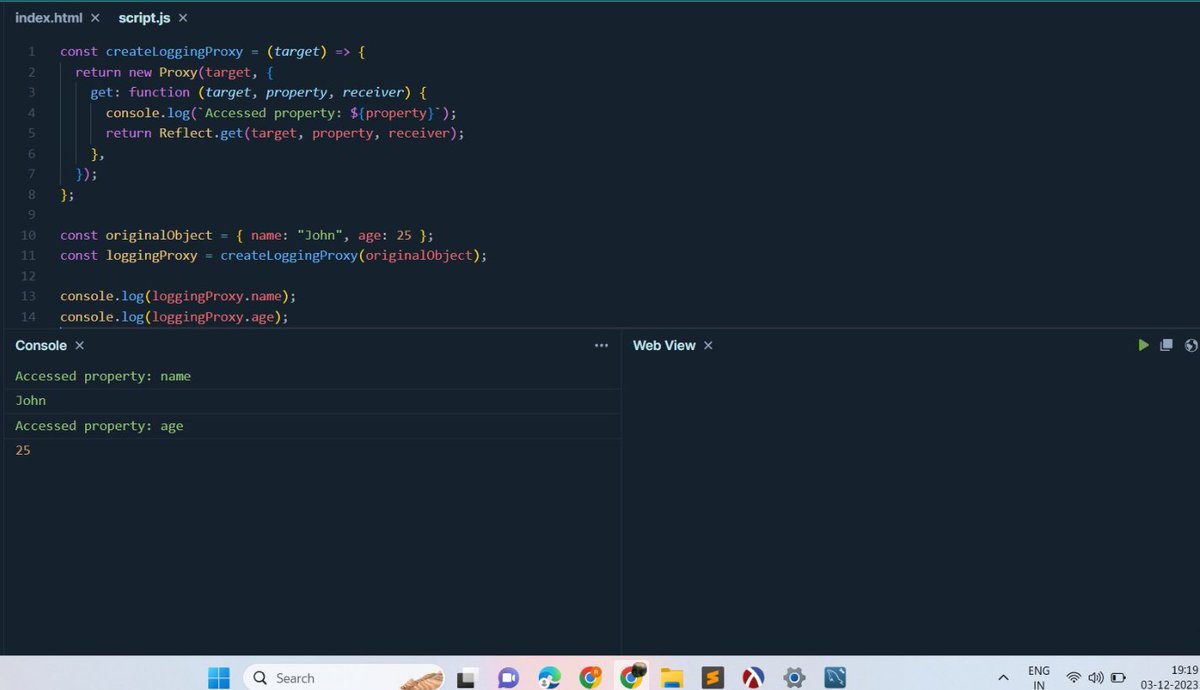Viewport: 1200px width, 690px height.
Task: Close the index.html tab
Action: (95, 18)
